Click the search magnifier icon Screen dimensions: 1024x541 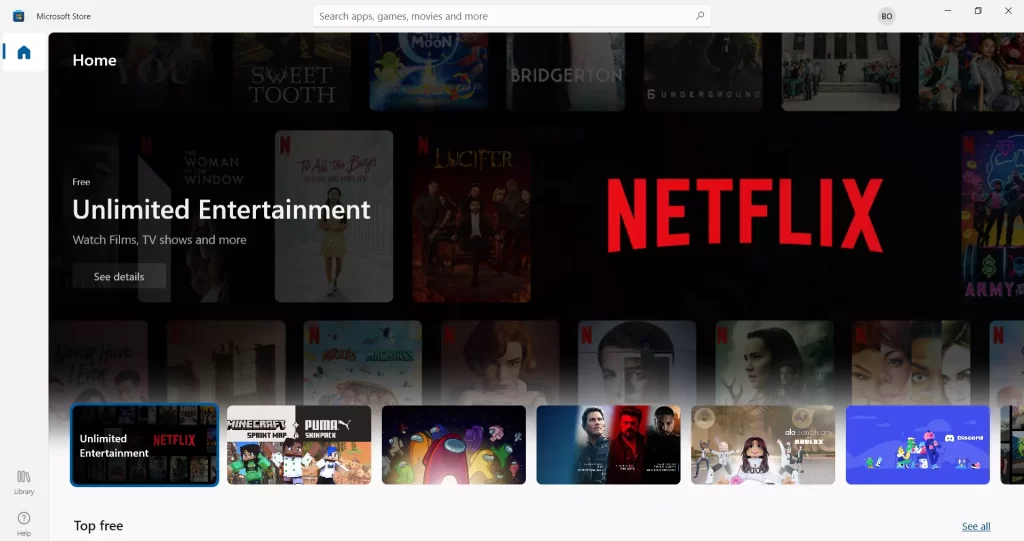pyautogui.click(x=699, y=16)
